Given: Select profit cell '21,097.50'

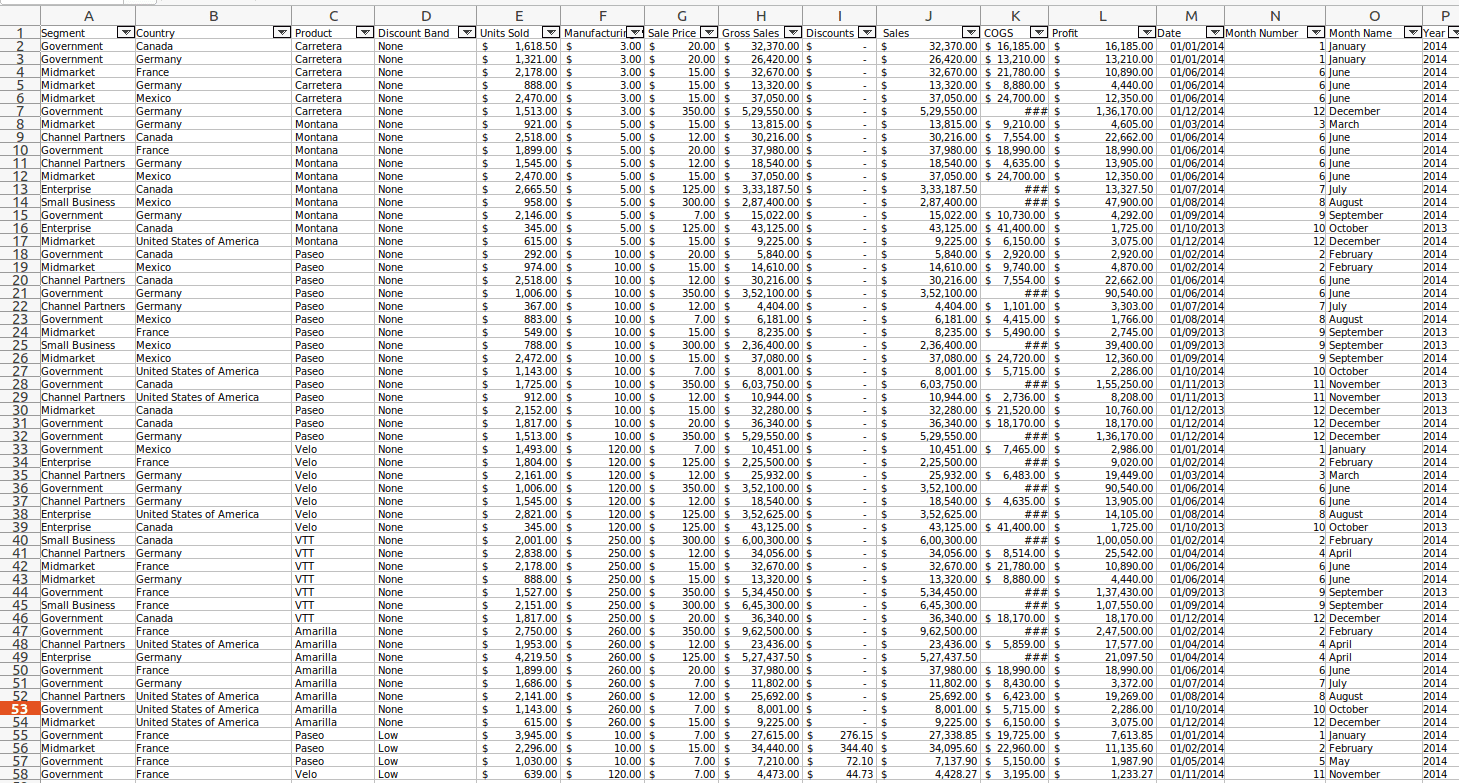Looking at the screenshot, I should [1103, 657].
